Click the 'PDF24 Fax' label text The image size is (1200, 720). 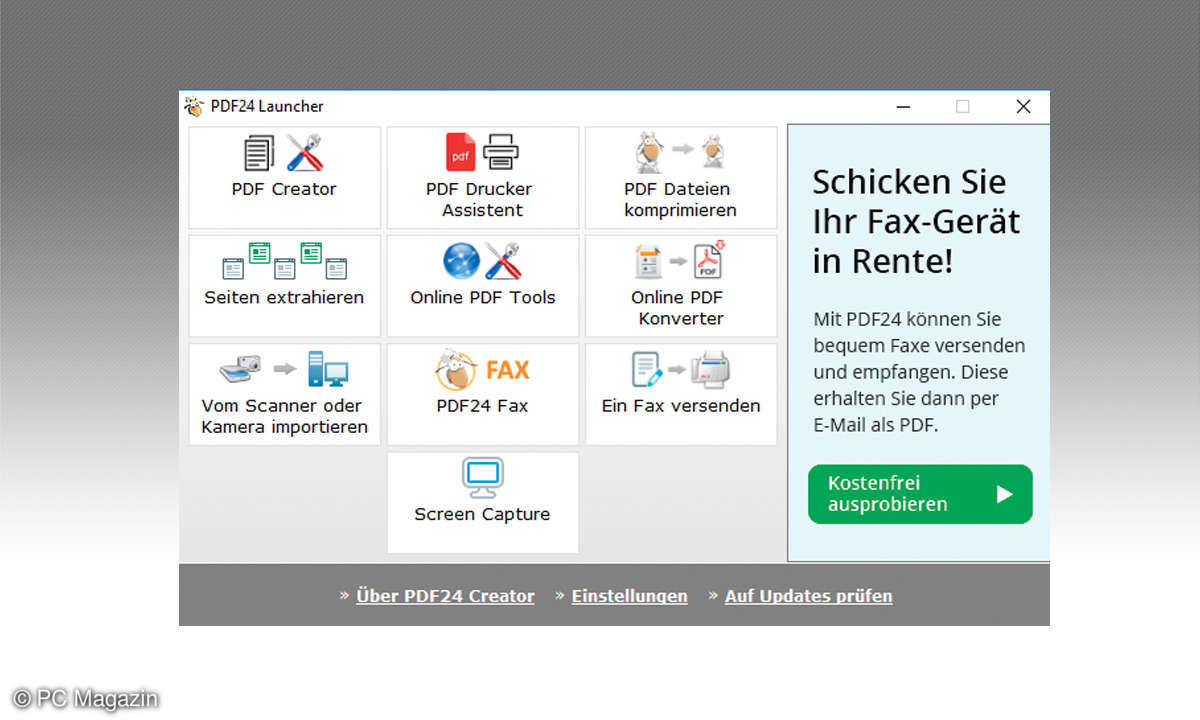tap(482, 405)
